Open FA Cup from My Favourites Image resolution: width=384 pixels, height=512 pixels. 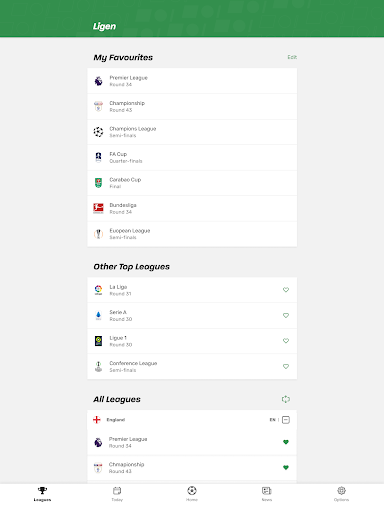[x=192, y=157]
